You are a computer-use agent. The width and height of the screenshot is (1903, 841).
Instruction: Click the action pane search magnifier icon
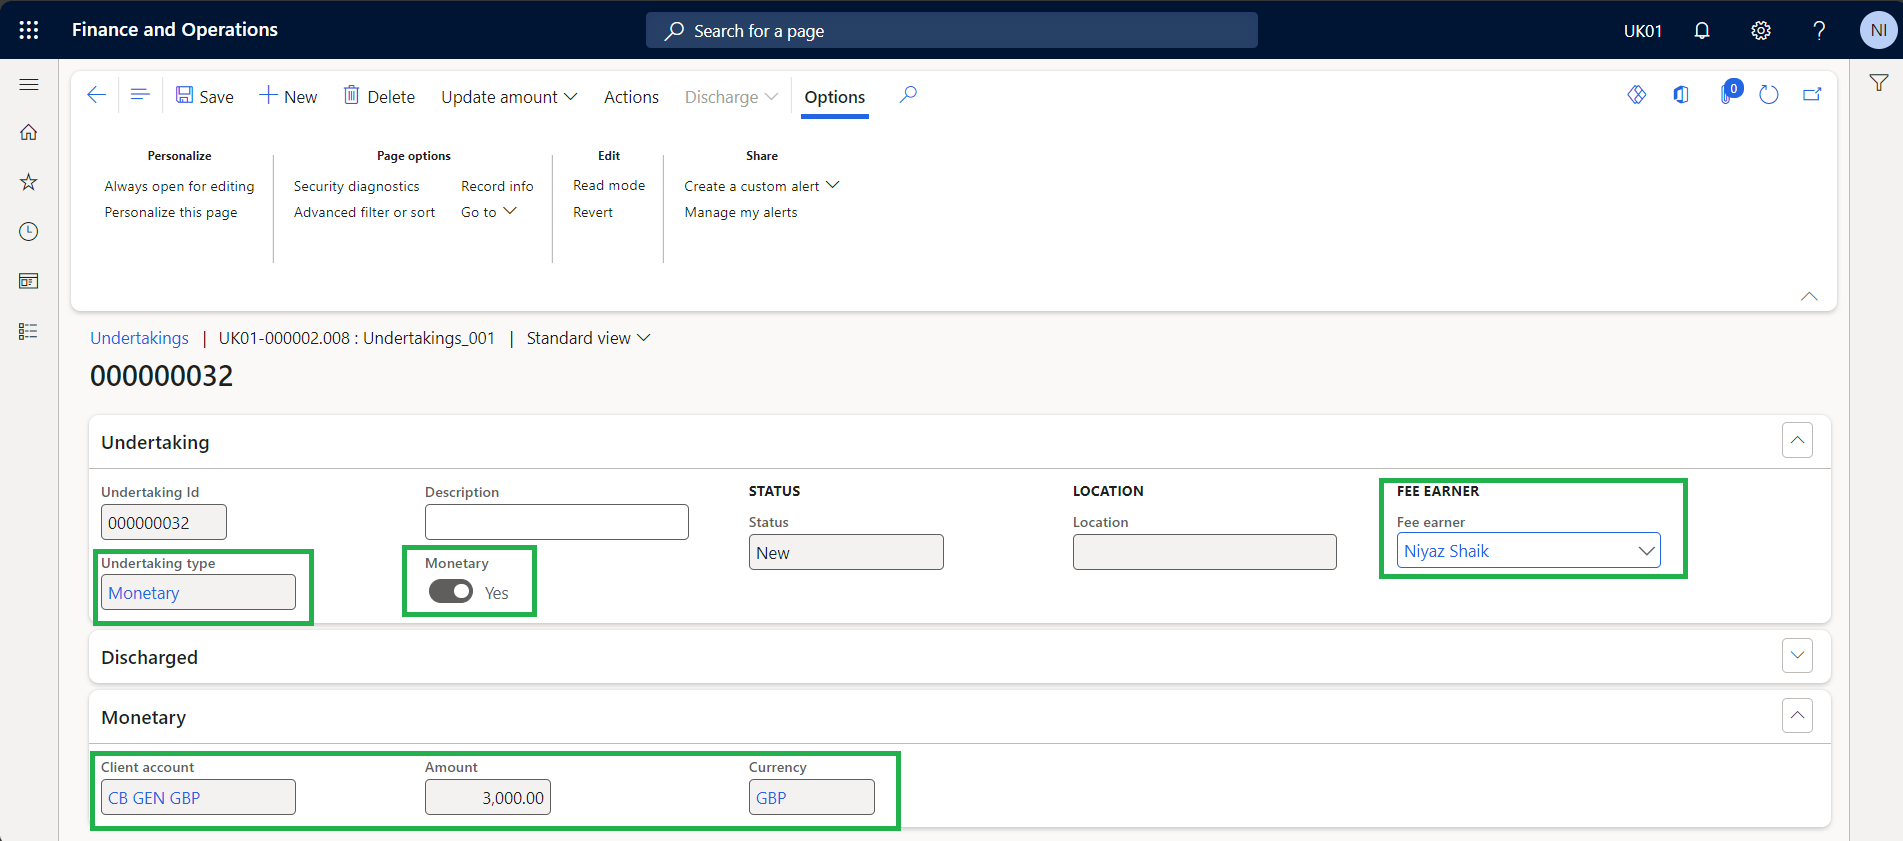(x=908, y=95)
